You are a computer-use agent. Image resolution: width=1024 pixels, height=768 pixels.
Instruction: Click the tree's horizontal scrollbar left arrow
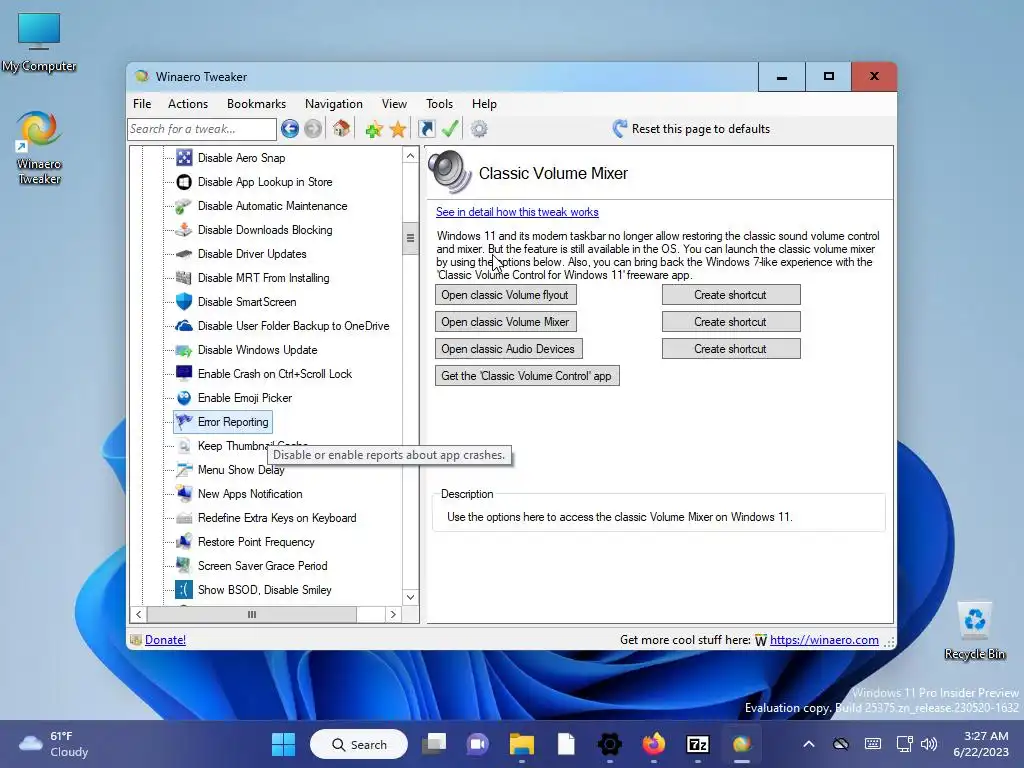point(138,614)
